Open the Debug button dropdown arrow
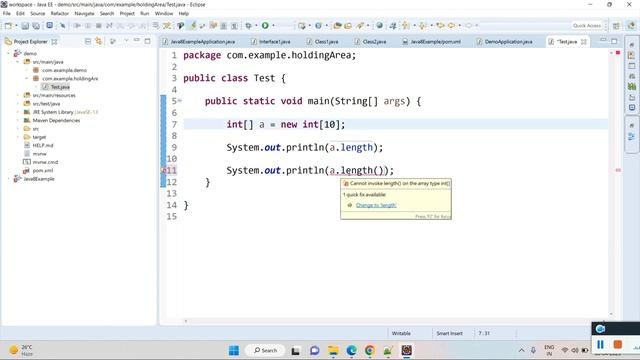 point(256,26)
